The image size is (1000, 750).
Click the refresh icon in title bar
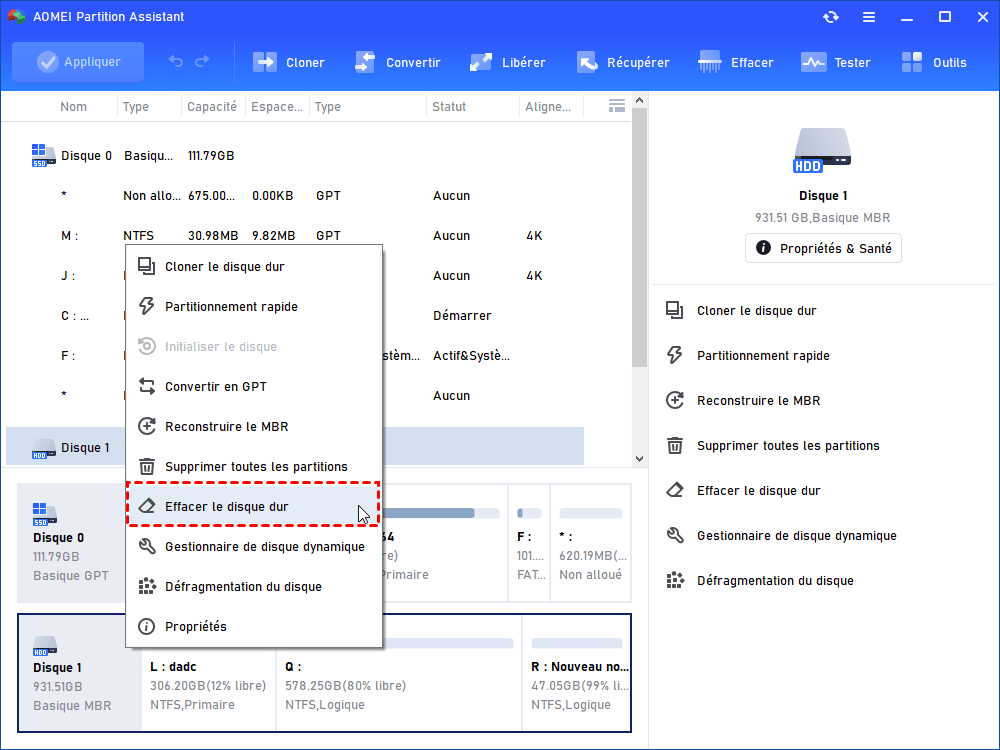[x=830, y=17]
